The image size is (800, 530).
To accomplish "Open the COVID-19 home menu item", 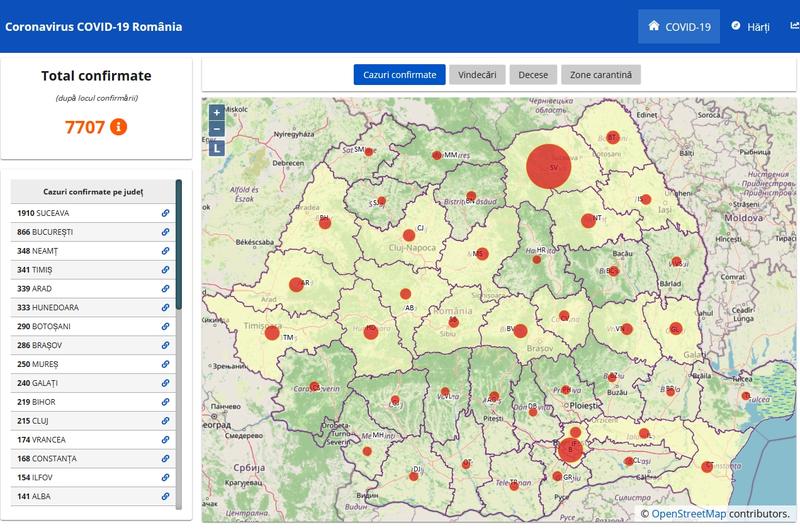I will [x=679, y=27].
